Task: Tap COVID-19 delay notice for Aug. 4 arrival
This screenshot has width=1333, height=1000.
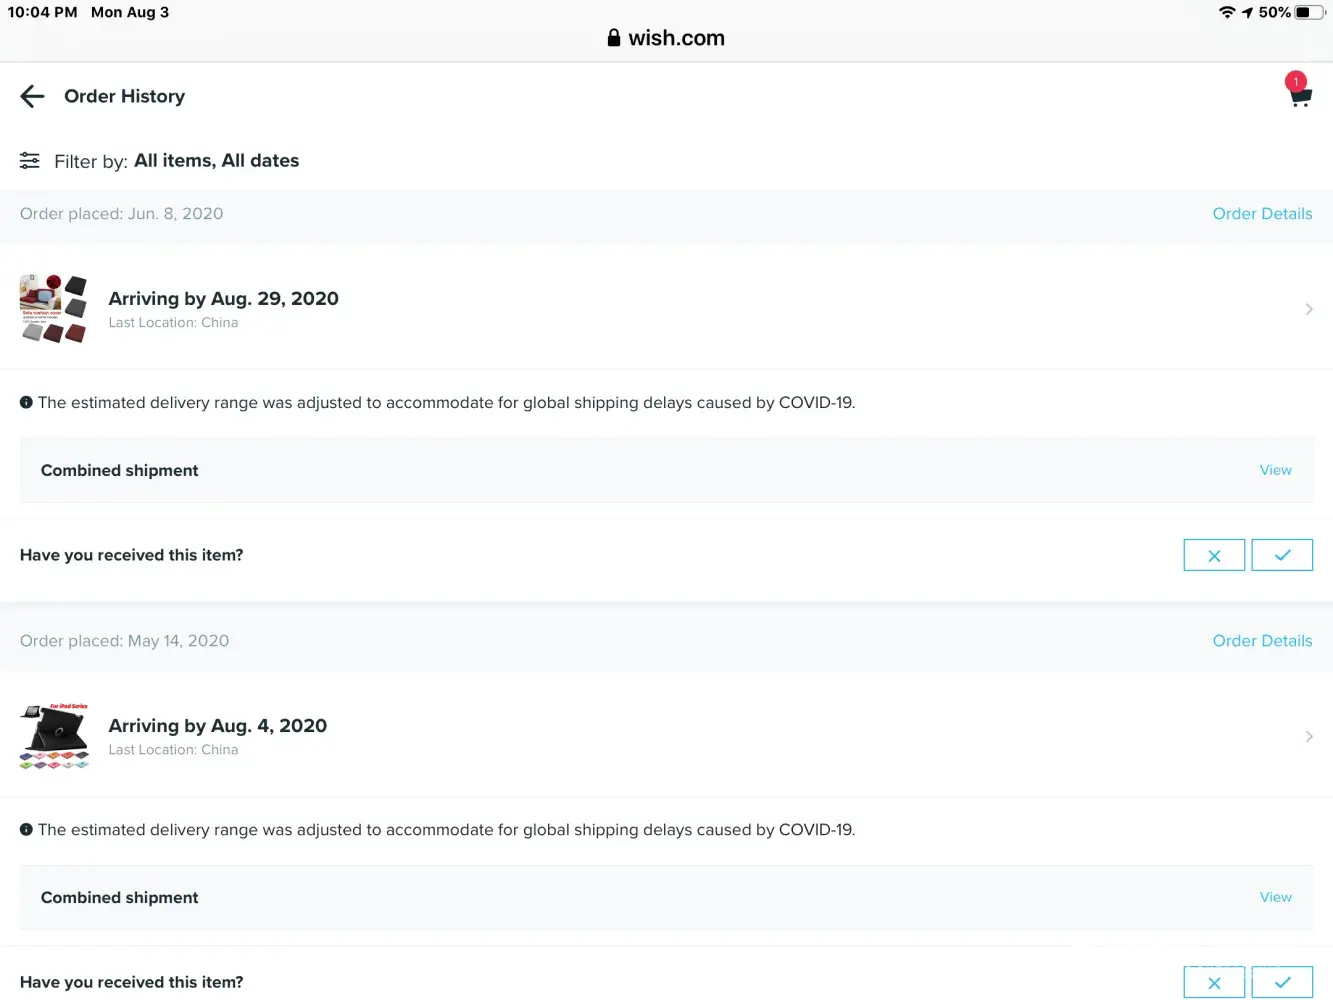Action: point(446,829)
